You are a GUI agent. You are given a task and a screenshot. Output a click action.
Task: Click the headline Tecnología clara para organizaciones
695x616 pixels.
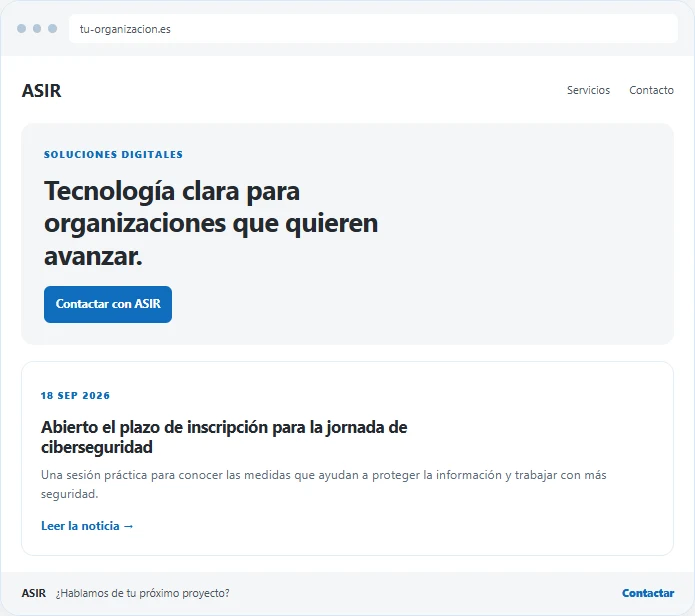[x=211, y=223]
